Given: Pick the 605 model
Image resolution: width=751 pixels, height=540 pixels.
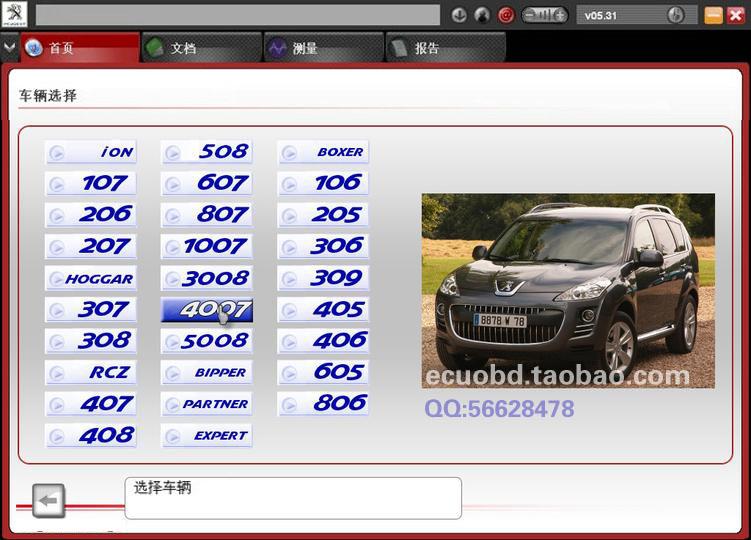Looking at the screenshot, I should coord(323,373).
